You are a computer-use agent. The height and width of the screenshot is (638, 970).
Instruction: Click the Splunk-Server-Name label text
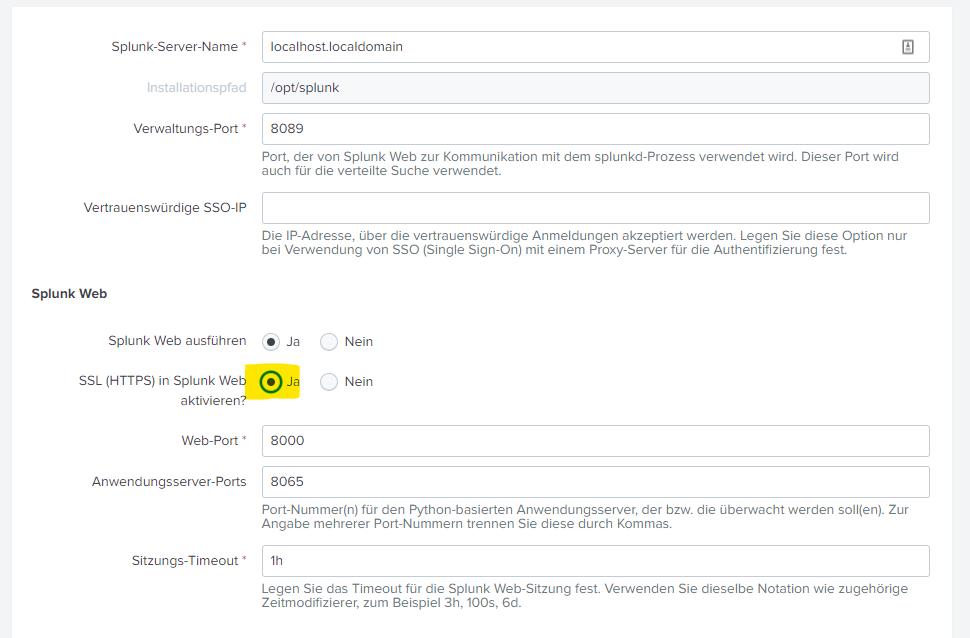click(174, 47)
